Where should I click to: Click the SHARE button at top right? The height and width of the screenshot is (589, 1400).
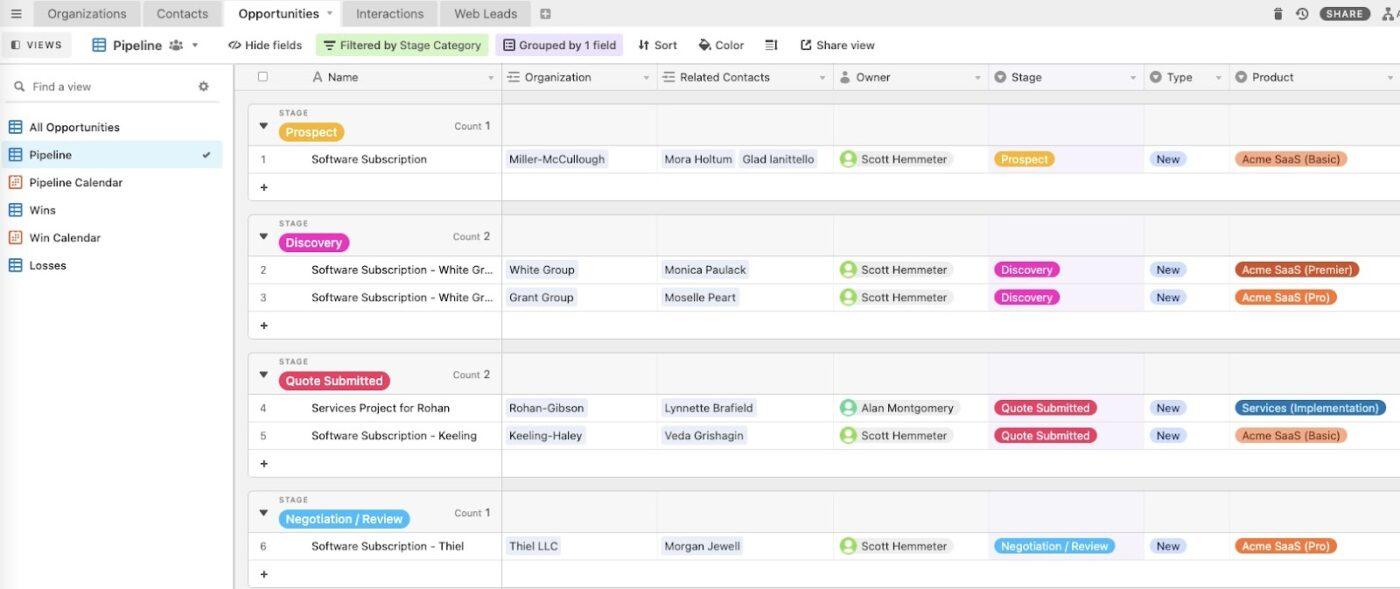pos(1345,14)
